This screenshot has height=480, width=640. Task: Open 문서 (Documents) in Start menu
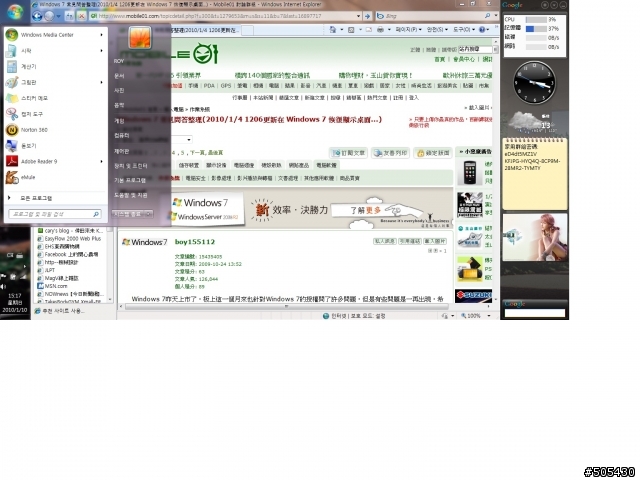coord(119,76)
